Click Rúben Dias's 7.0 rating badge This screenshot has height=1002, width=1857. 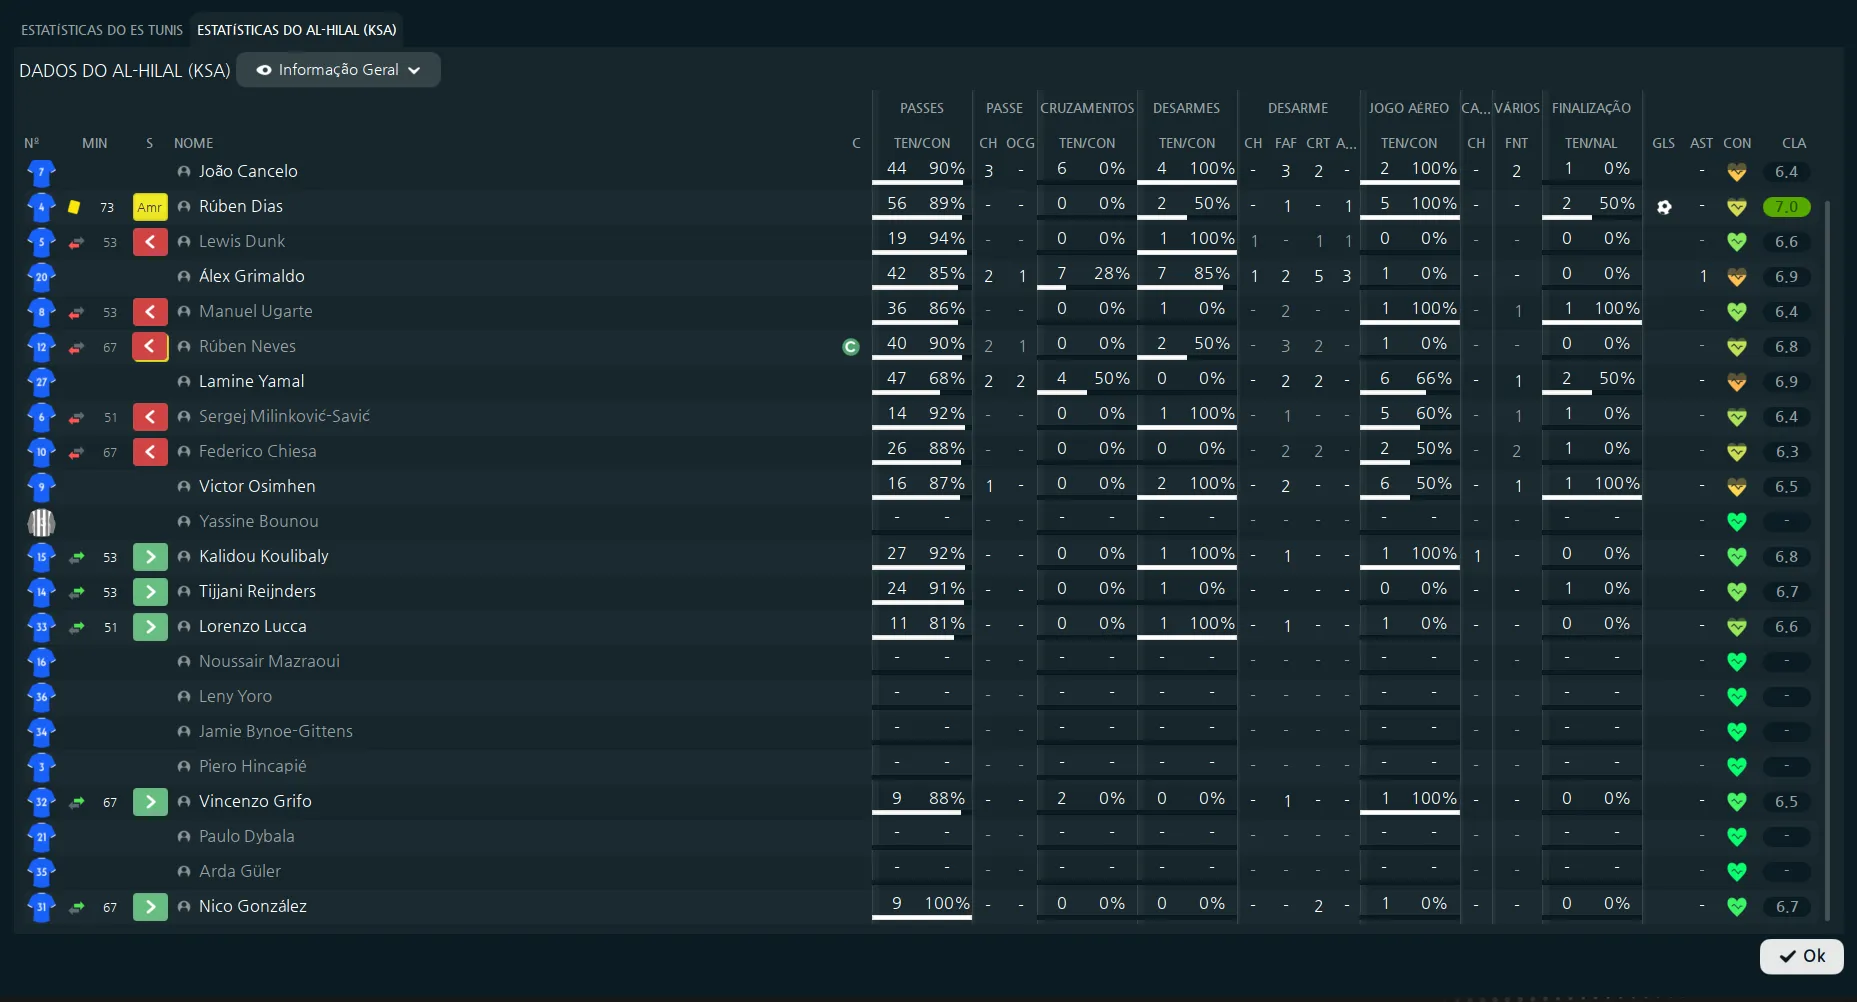pos(1786,207)
